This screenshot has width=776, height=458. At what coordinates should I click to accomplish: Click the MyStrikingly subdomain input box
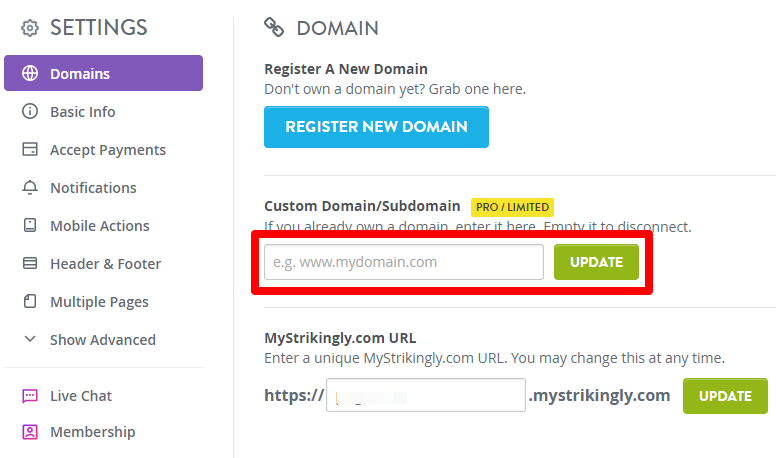pos(426,395)
